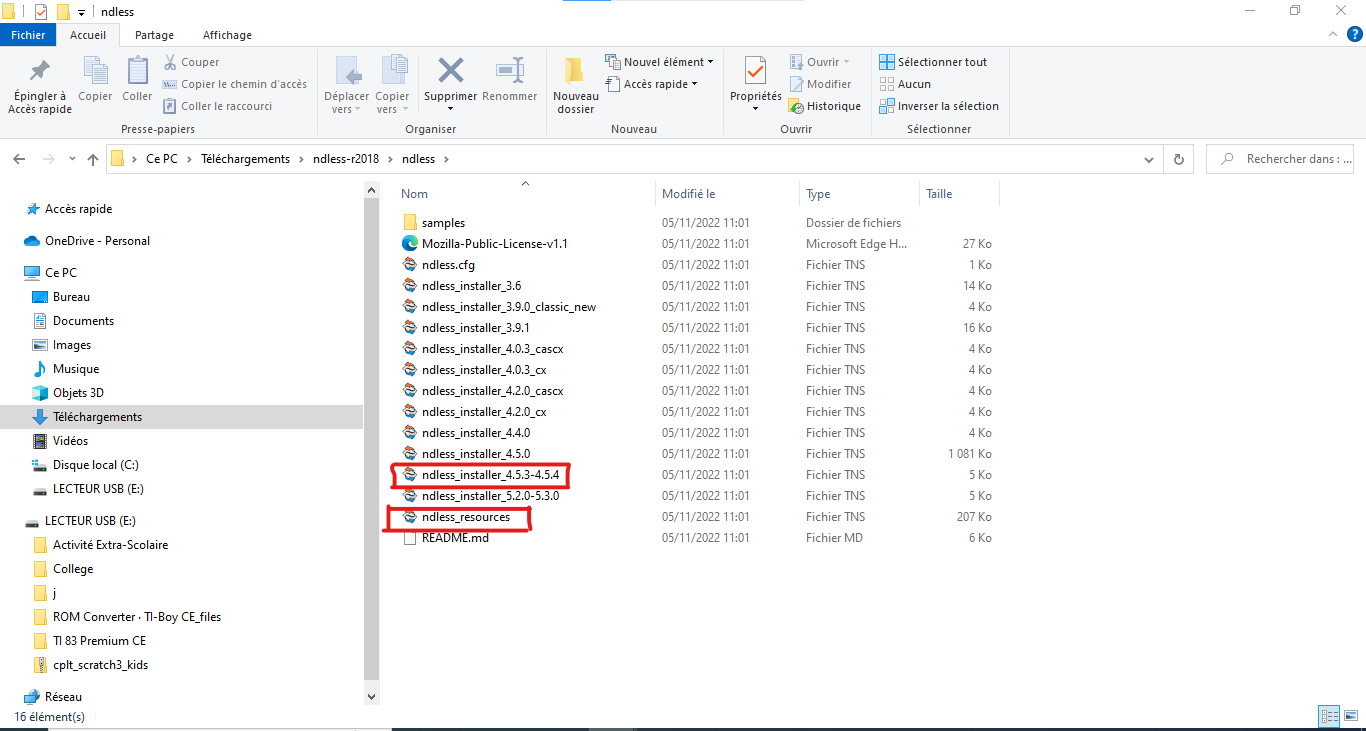Select Bureau in the navigation pane

click(x=71, y=297)
